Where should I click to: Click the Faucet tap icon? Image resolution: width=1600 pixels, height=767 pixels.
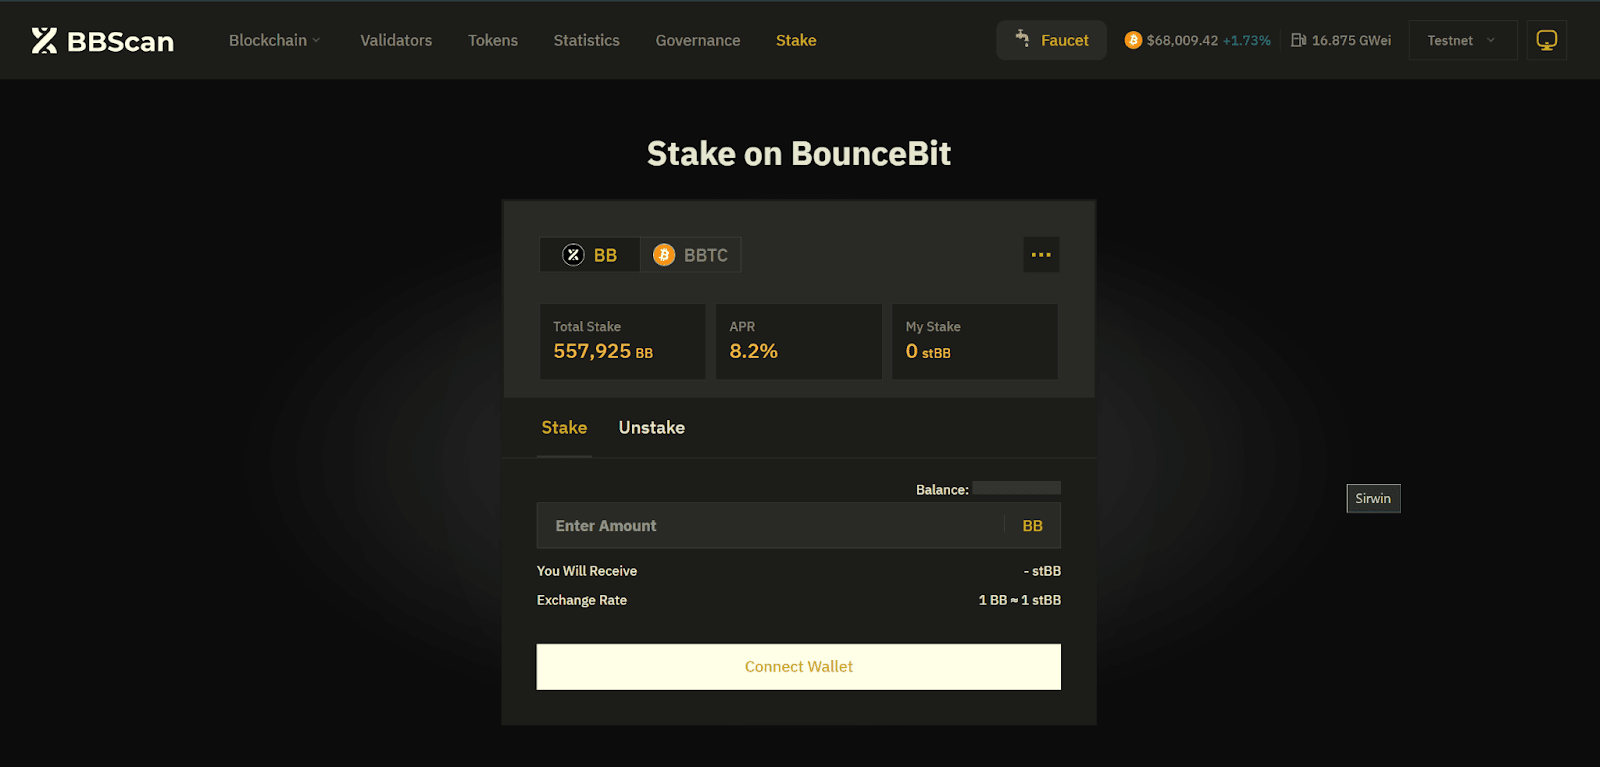[1022, 38]
